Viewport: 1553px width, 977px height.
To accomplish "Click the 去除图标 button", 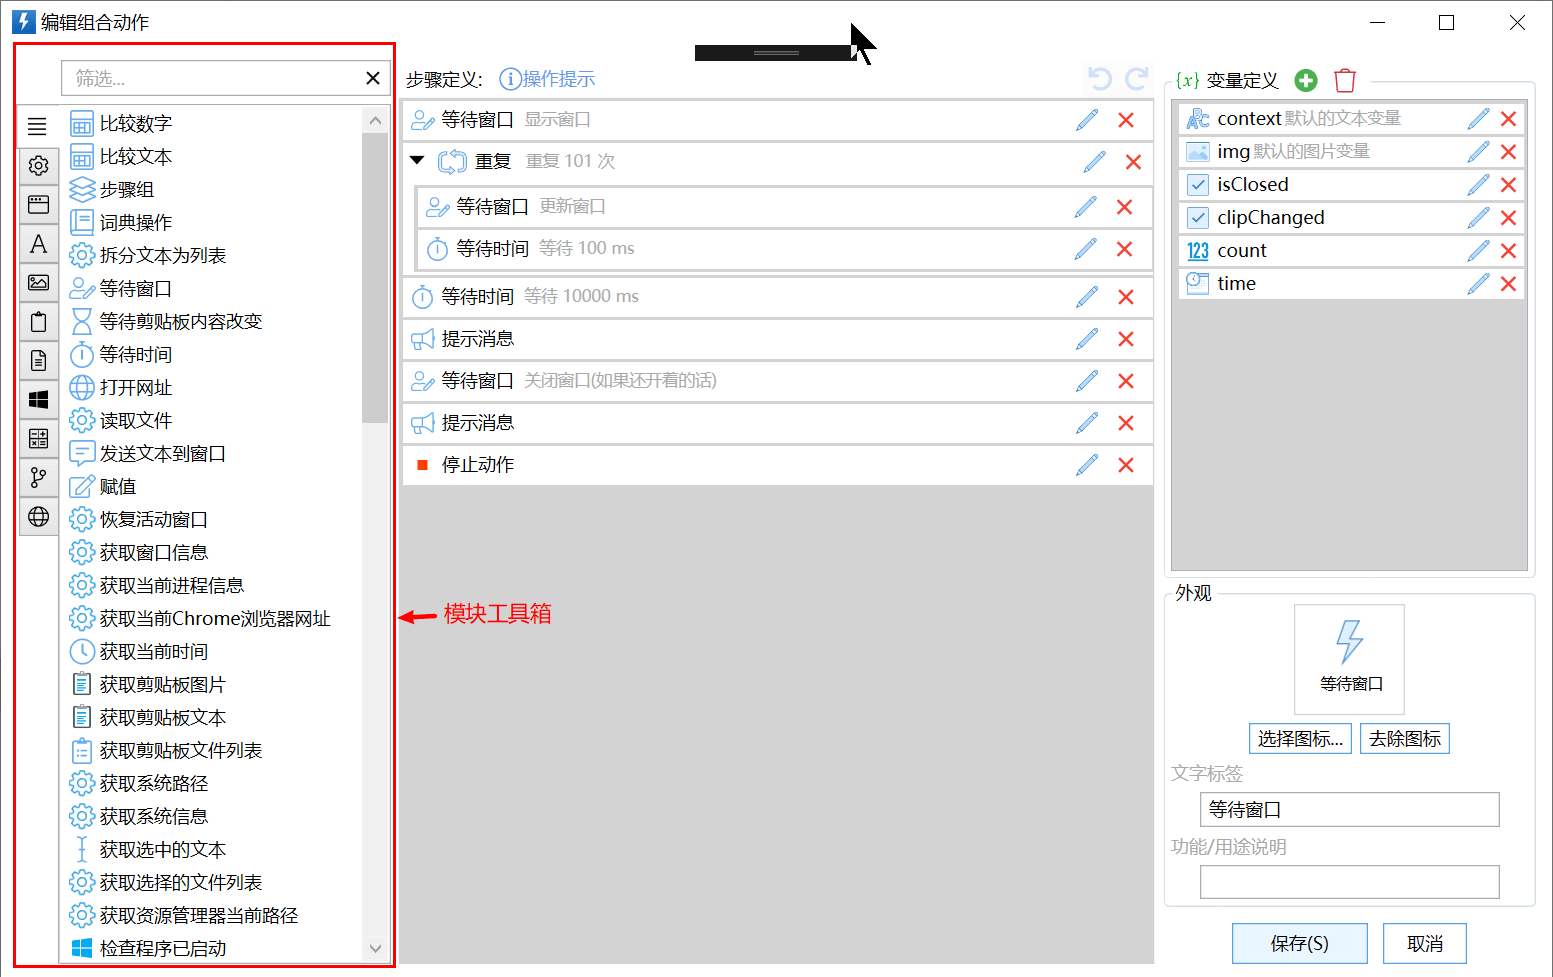I will coord(1405,739).
